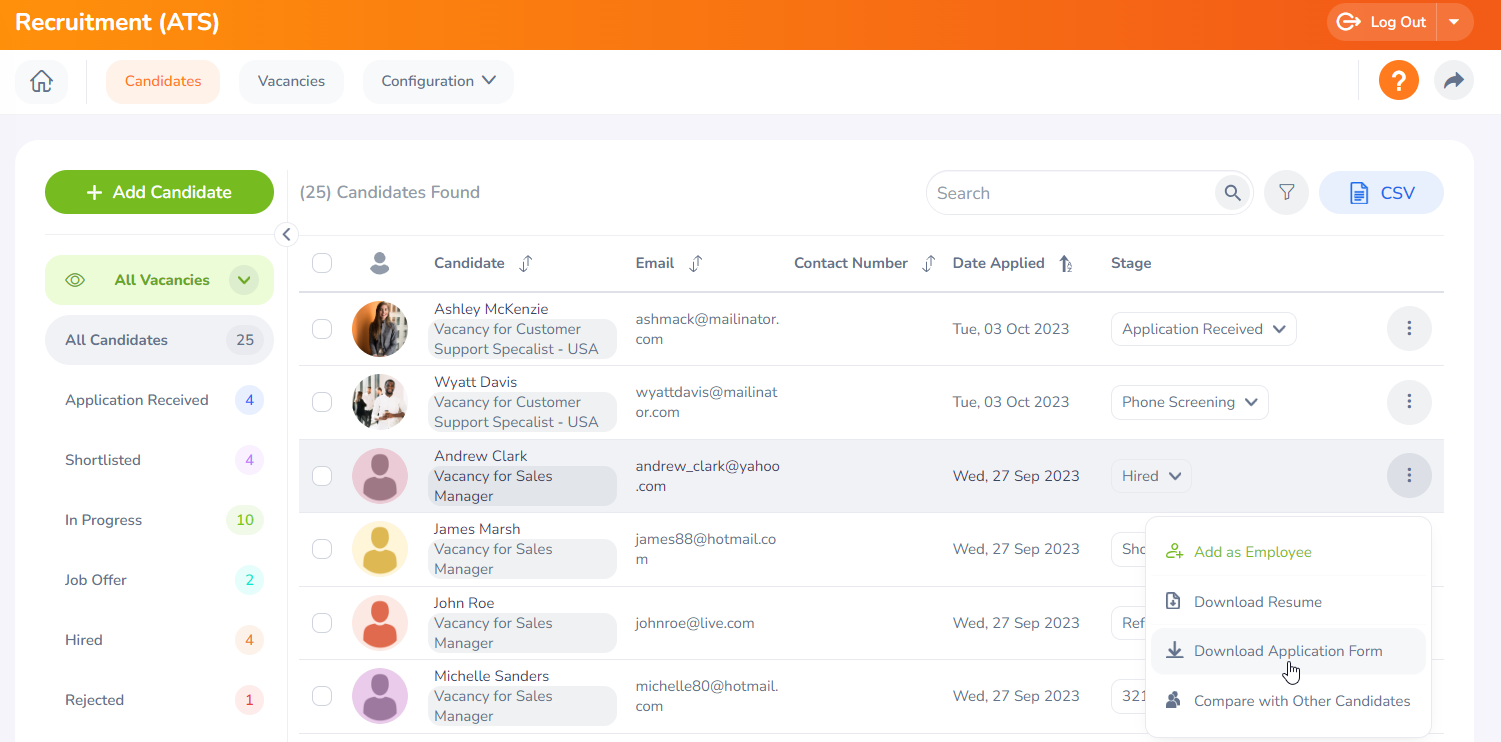Viewport: 1501px width, 742px height.
Task: Click into the Search input field
Action: 1070,193
